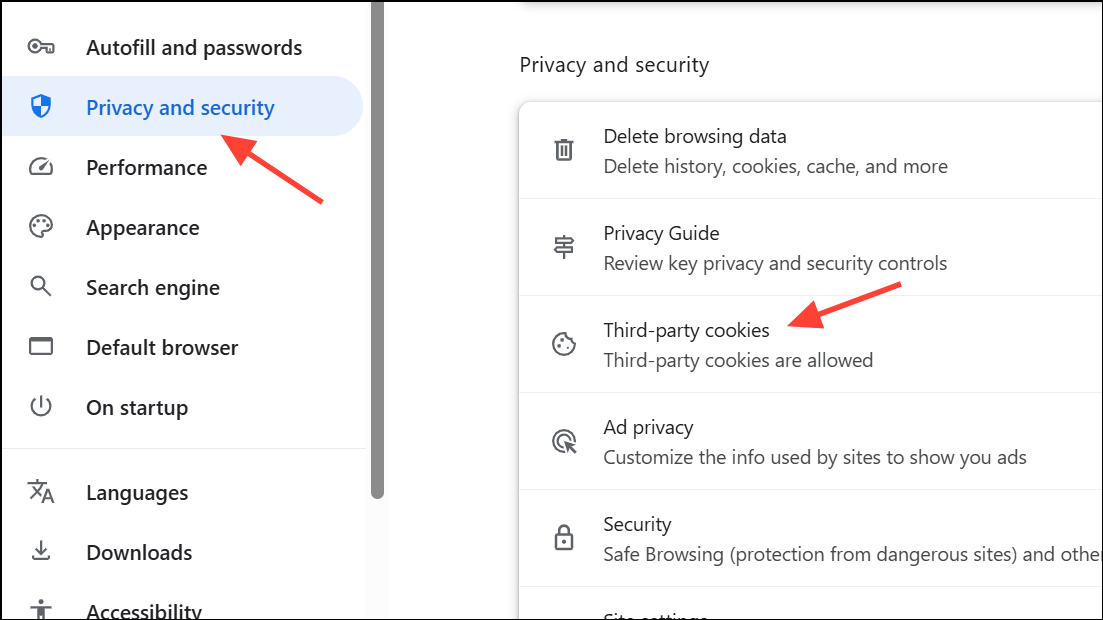Select Performance in the settings sidebar
1103x620 pixels.
(x=182, y=167)
